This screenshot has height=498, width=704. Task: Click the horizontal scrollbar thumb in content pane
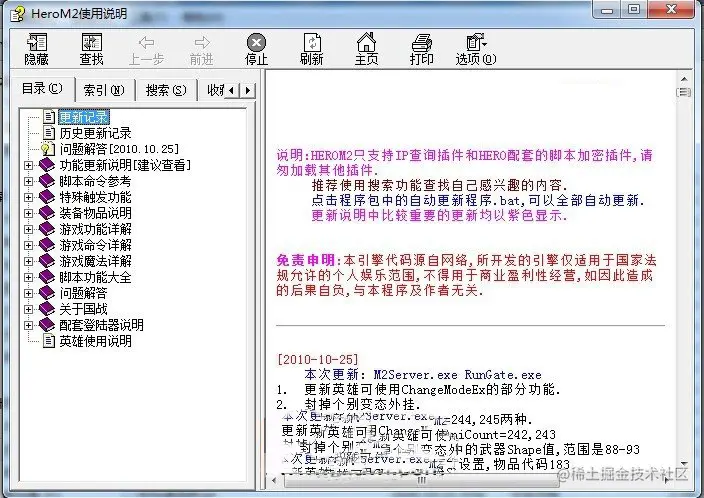tap(421, 480)
